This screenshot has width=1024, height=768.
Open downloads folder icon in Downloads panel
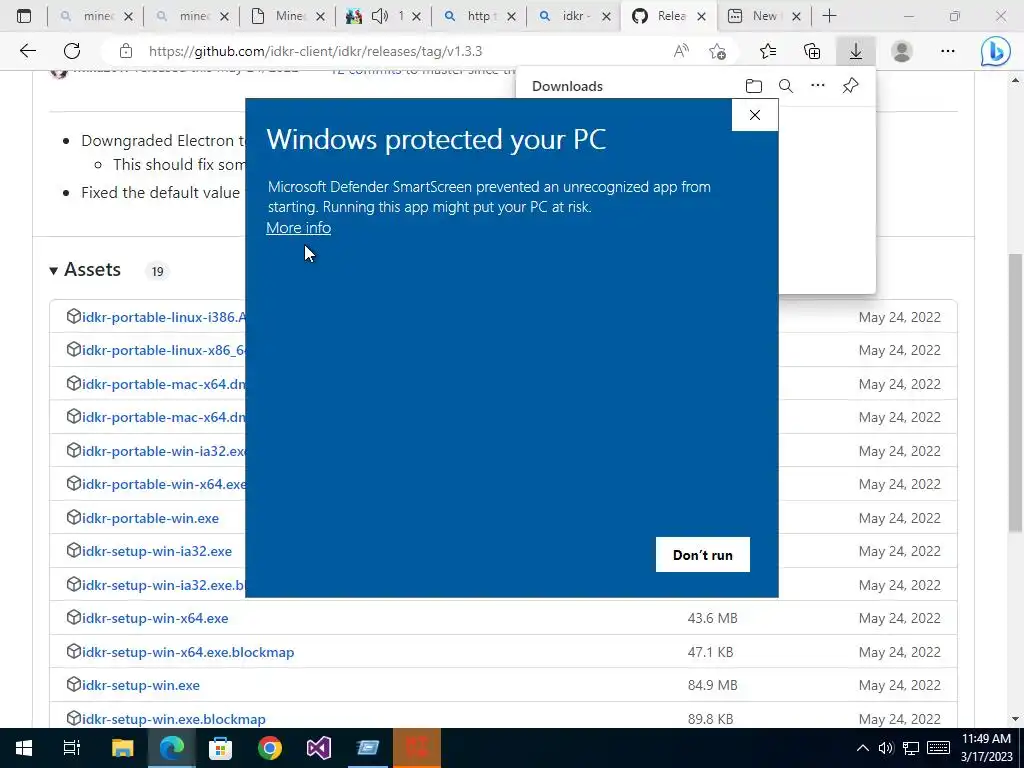point(754,86)
